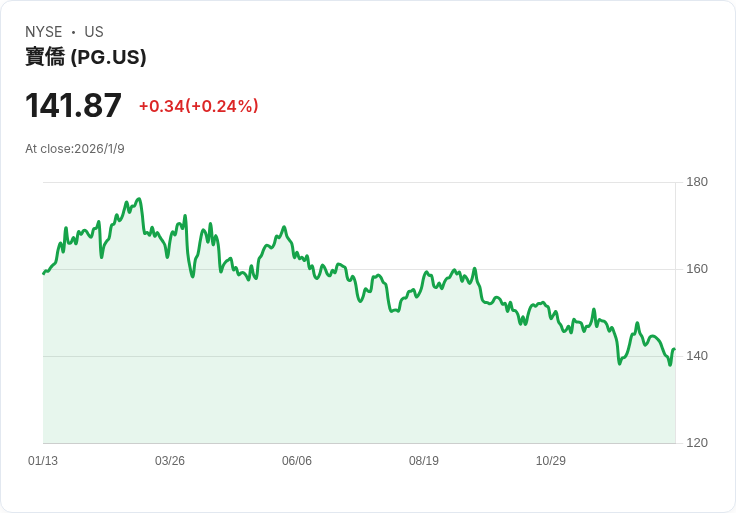Click the 141.87 current price
The width and height of the screenshot is (736, 513).
[73, 105]
